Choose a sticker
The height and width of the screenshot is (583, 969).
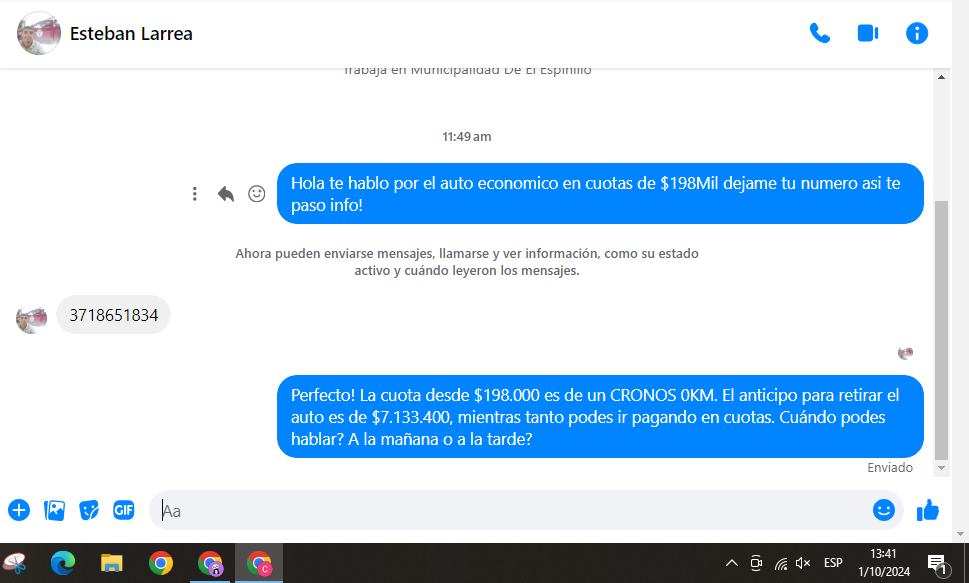coord(89,510)
